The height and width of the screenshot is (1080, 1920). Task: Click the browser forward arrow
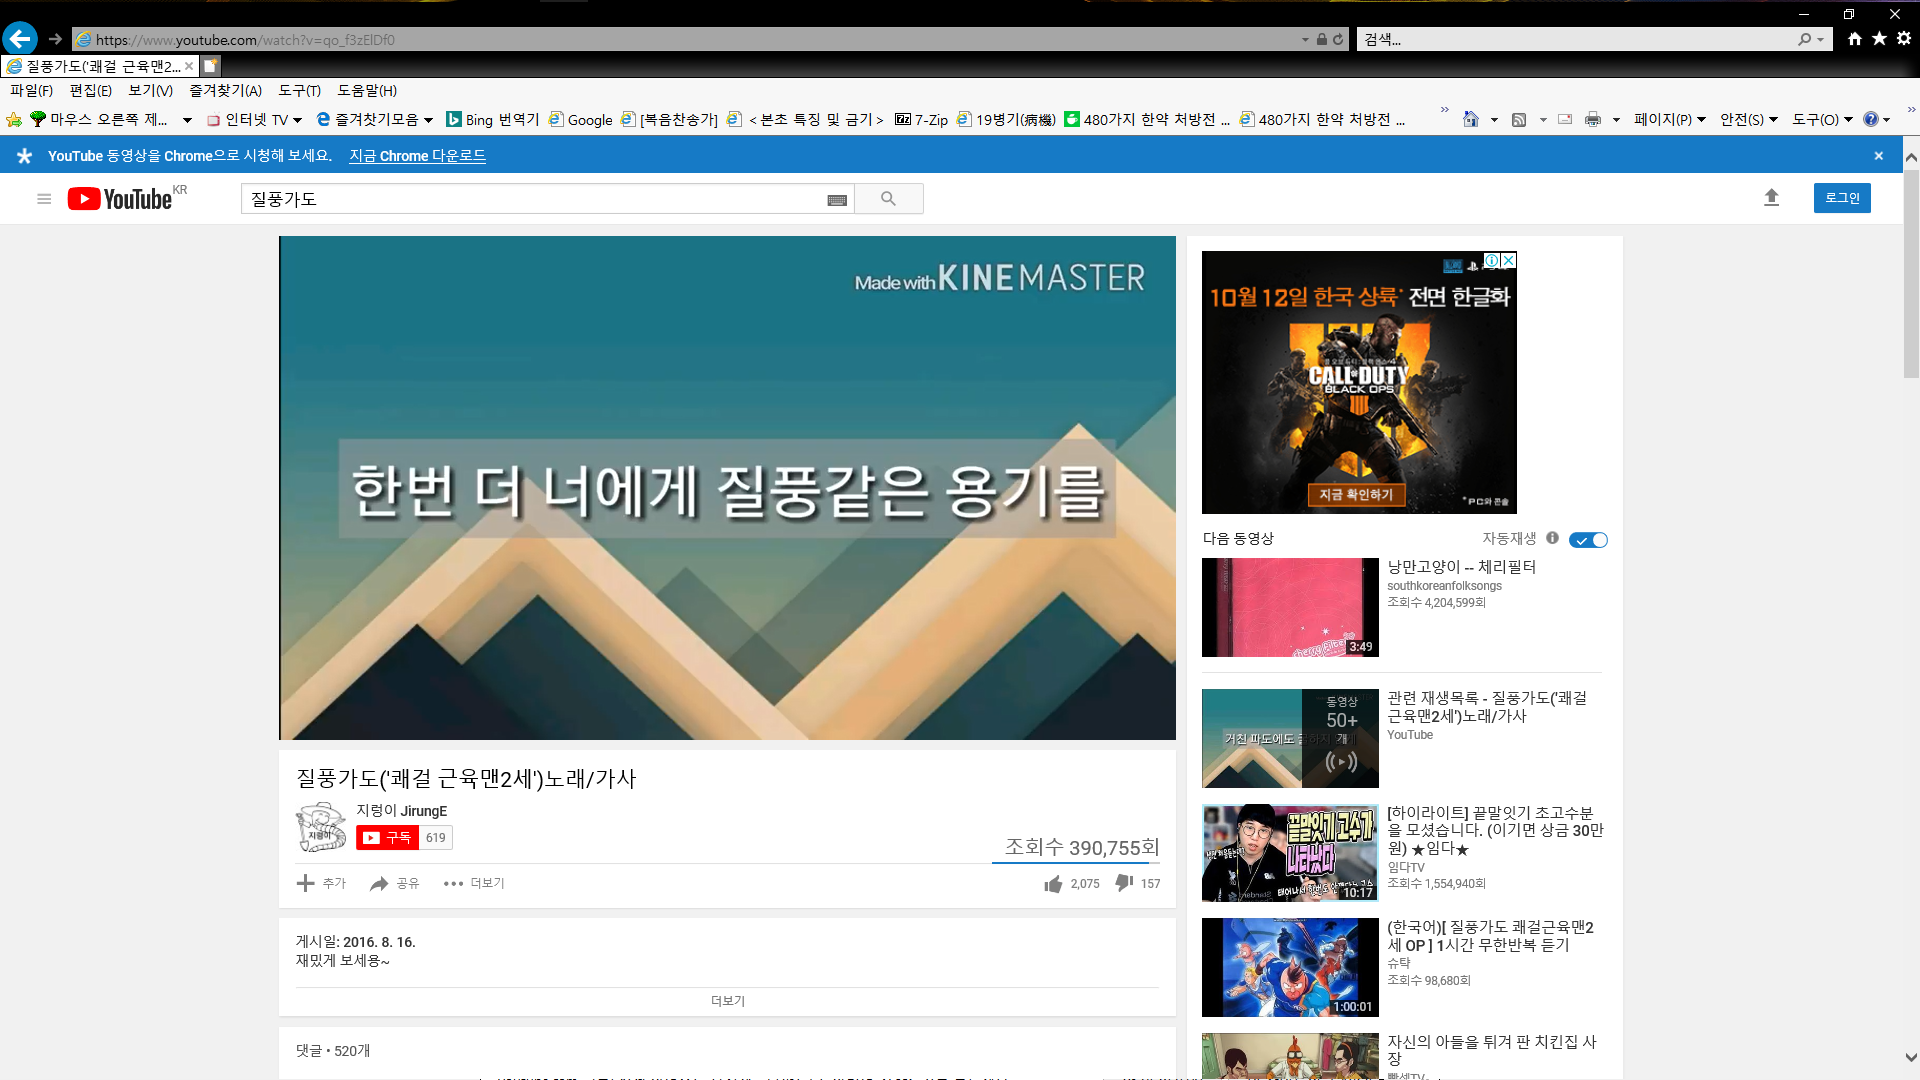coord(56,39)
